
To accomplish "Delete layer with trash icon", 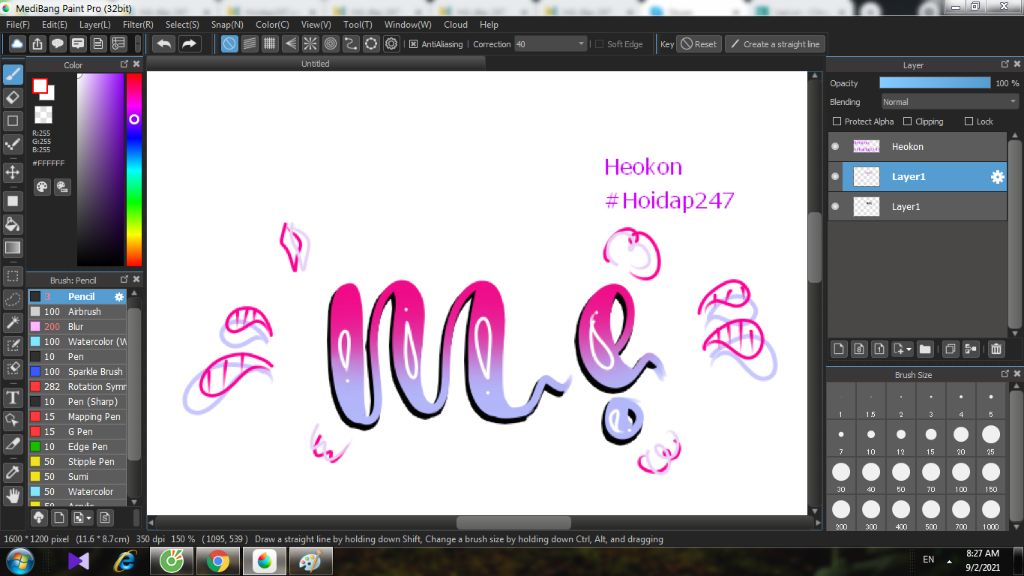I will click(x=996, y=349).
